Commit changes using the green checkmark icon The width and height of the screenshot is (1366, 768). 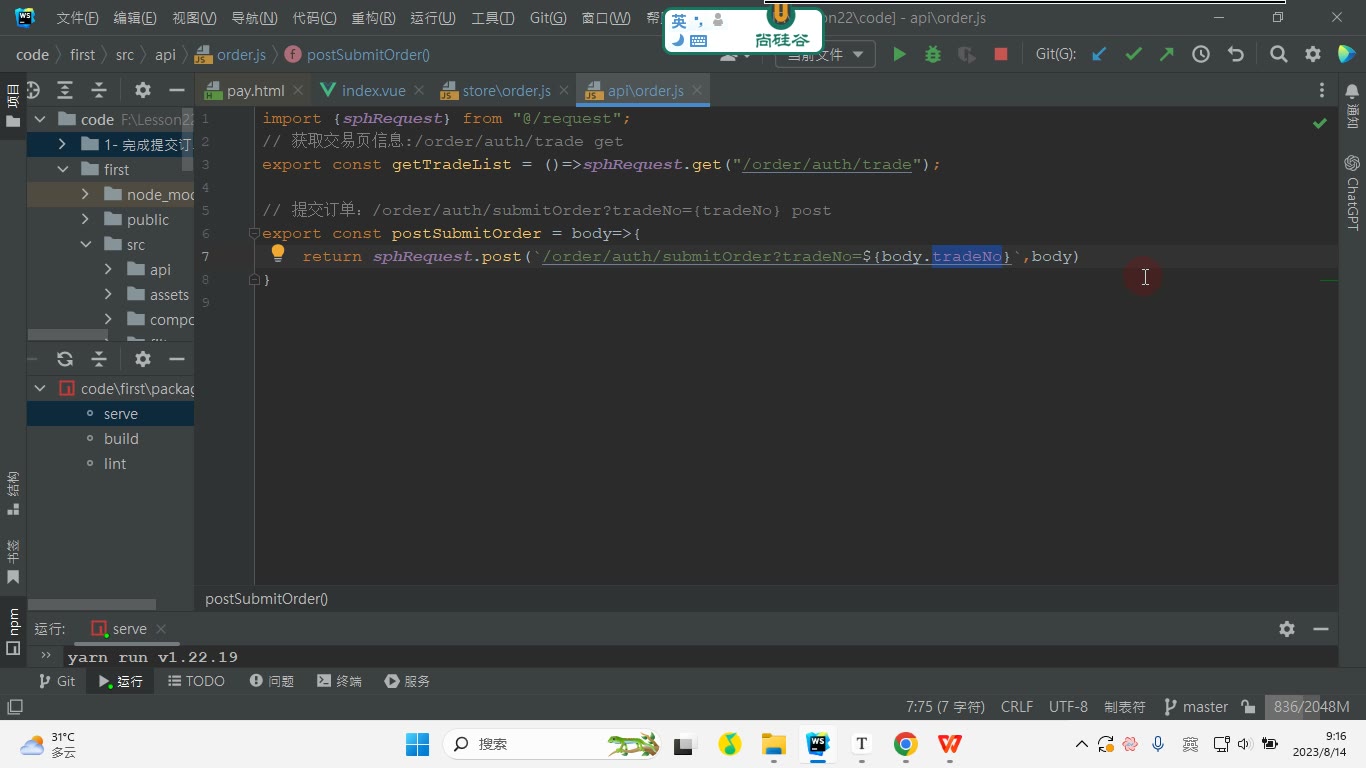(x=1133, y=55)
